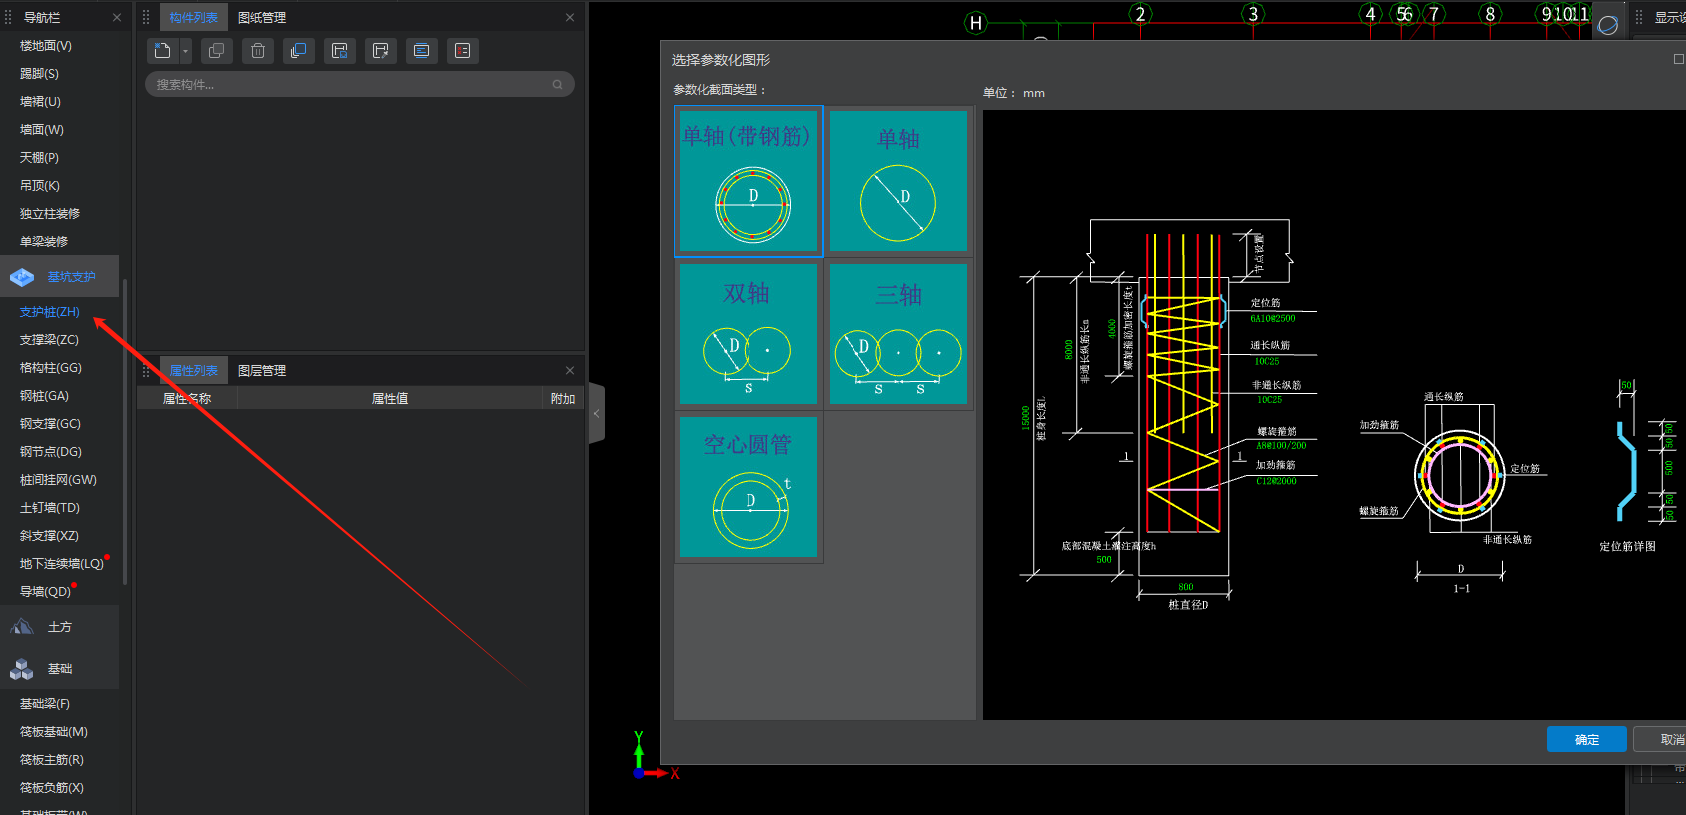The width and height of the screenshot is (1686, 815).
Task: Select 单轴(带钢筋) section thumbnail
Action: 748,181
